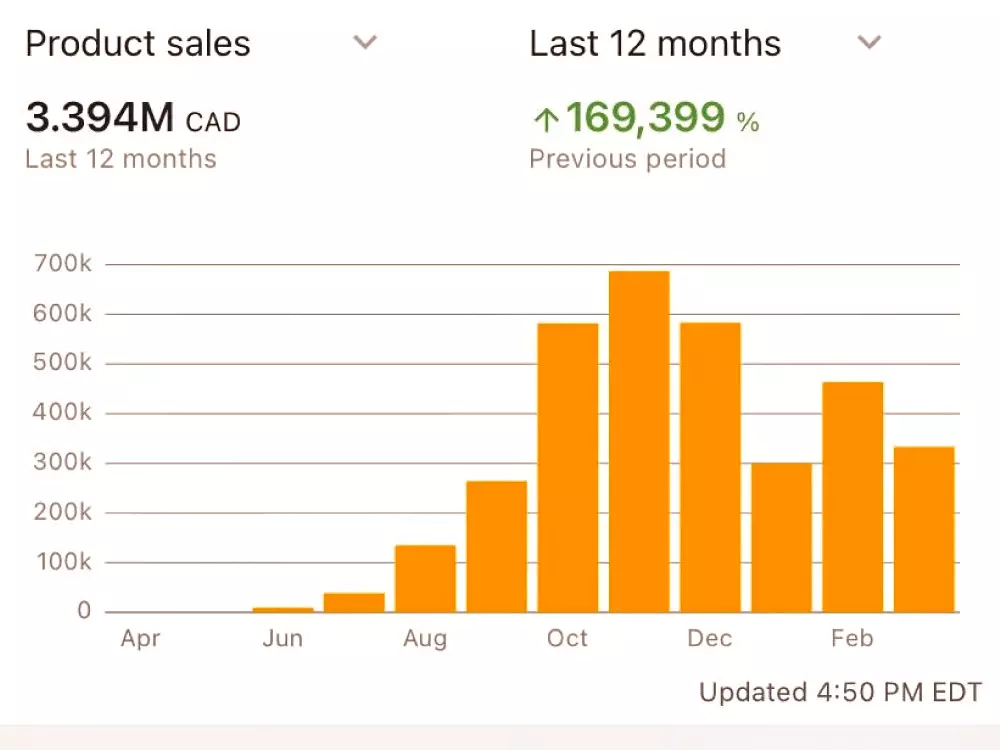The width and height of the screenshot is (1000, 750).
Task: Click the 3.394M CAD total figure
Action: tap(133, 120)
